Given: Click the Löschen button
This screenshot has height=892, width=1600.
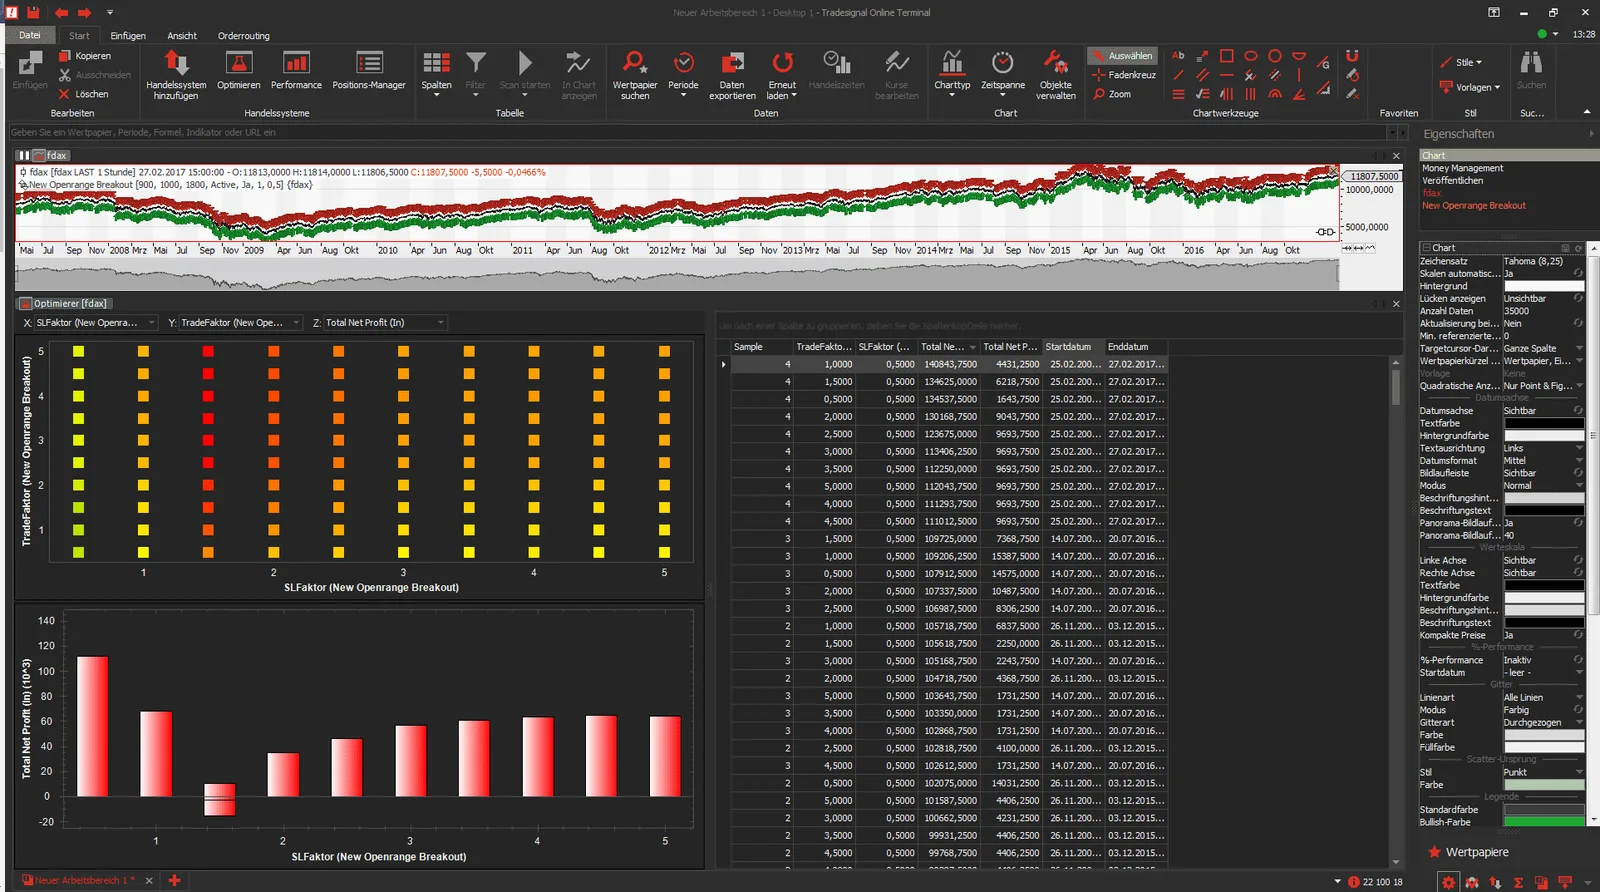Looking at the screenshot, I should 84,94.
